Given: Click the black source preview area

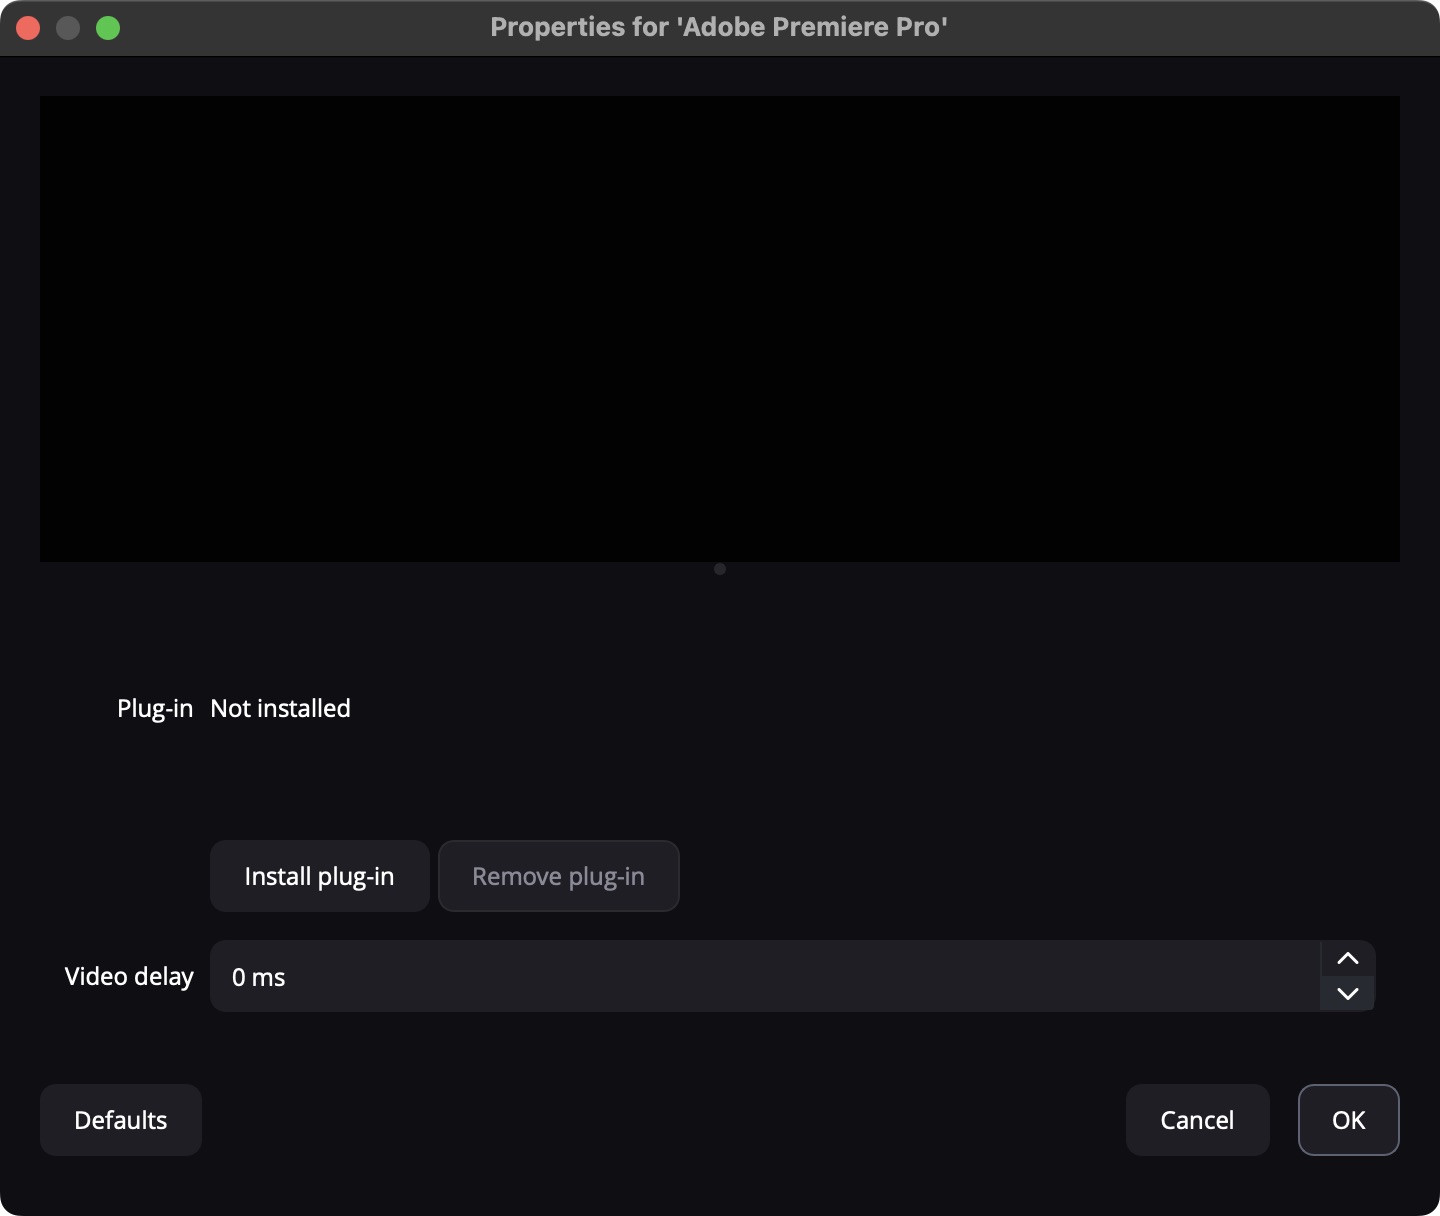Looking at the screenshot, I should (x=720, y=329).
